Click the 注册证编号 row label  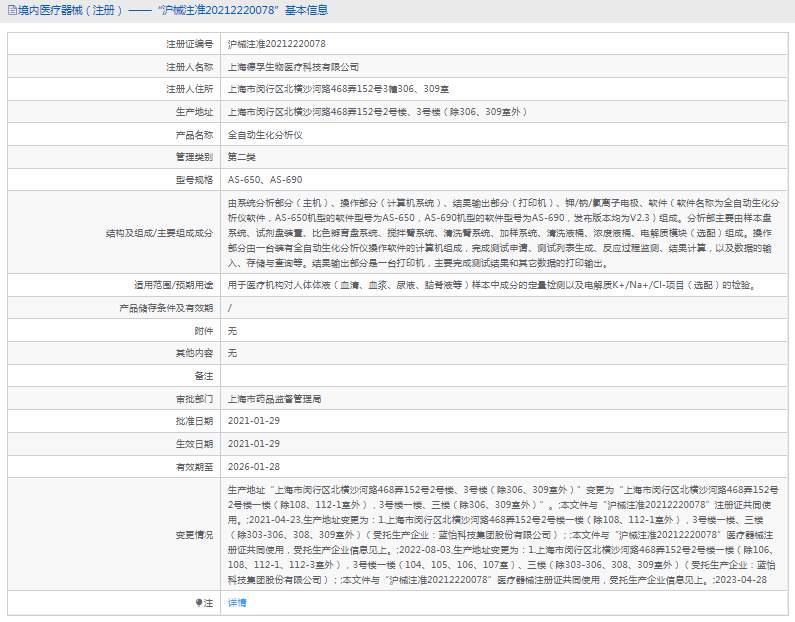click(190, 44)
